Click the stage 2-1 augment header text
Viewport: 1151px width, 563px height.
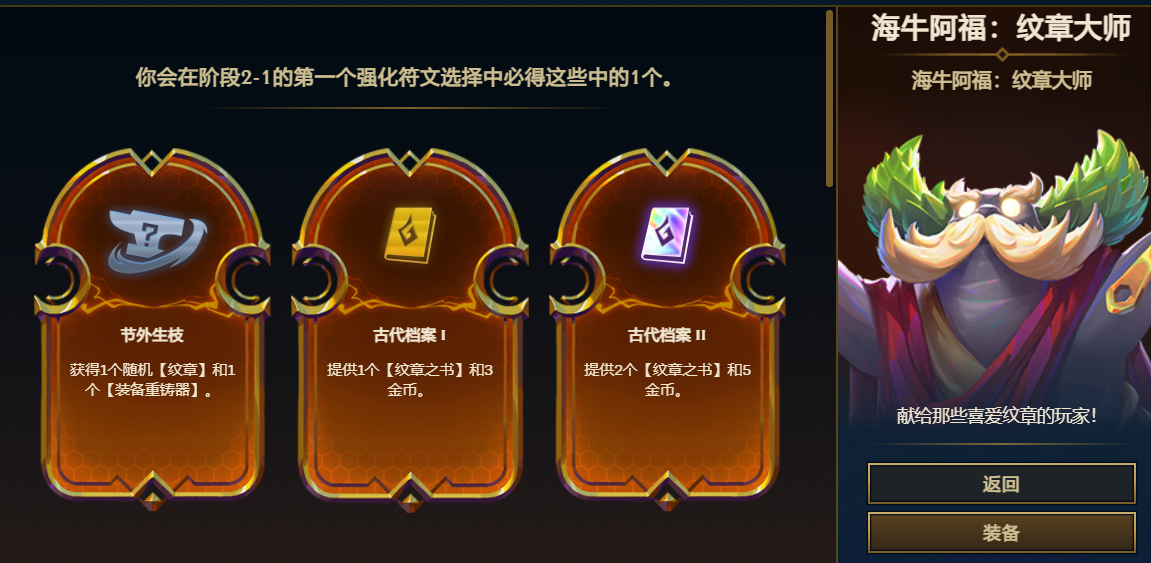[x=404, y=77]
